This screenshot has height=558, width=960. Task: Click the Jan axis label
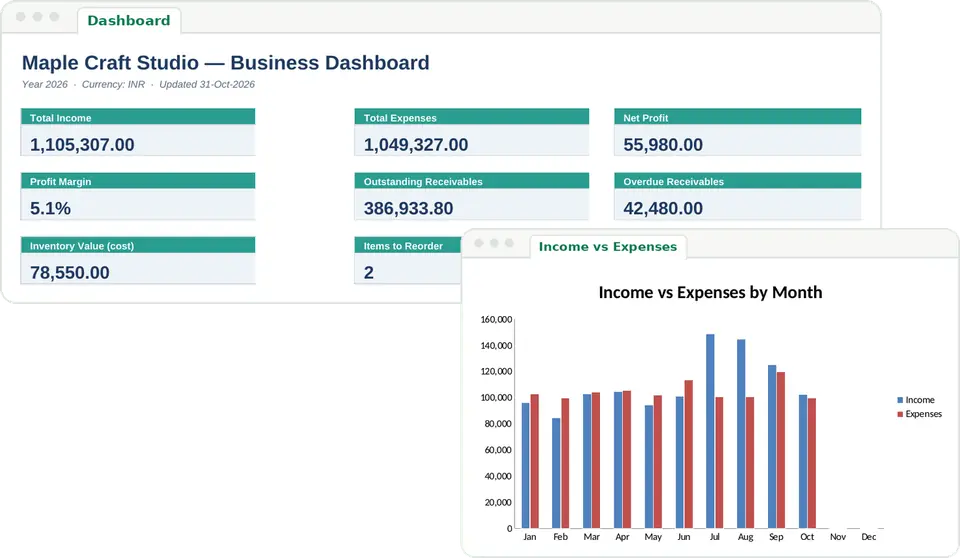tap(530, 537)
